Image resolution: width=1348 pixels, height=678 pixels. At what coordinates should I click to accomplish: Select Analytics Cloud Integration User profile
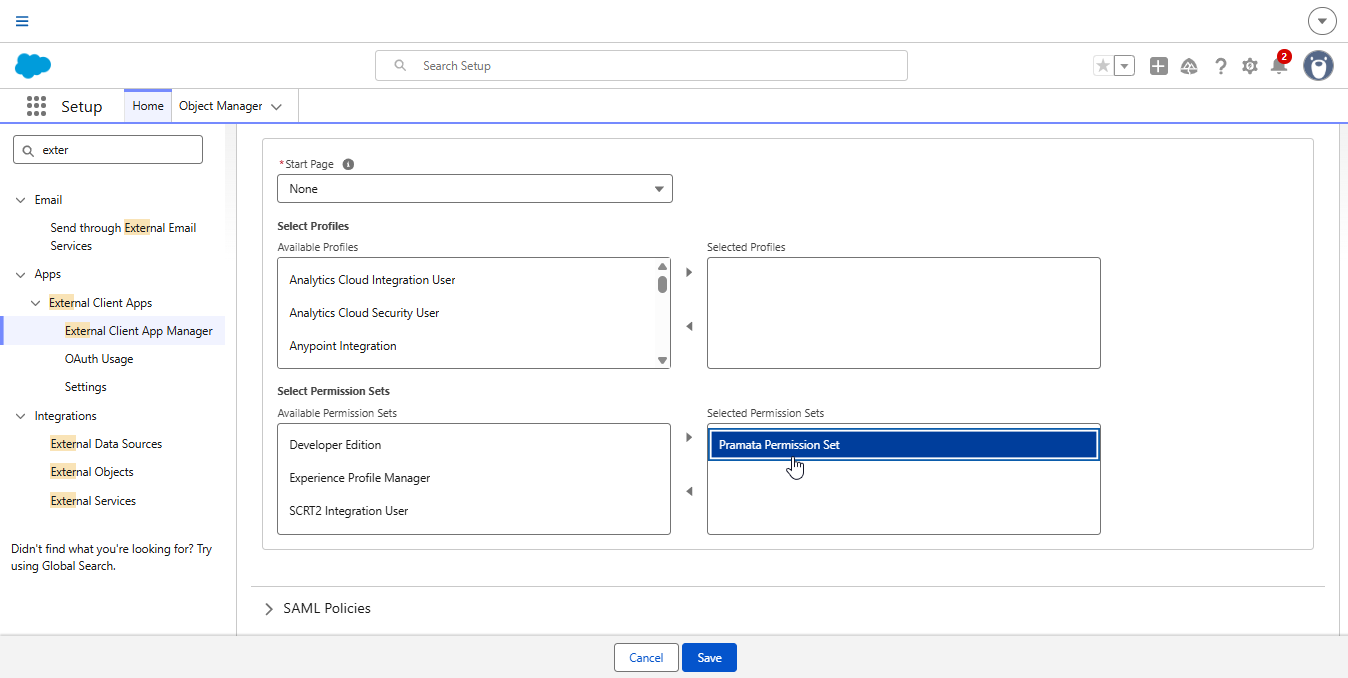pos(466,280)
